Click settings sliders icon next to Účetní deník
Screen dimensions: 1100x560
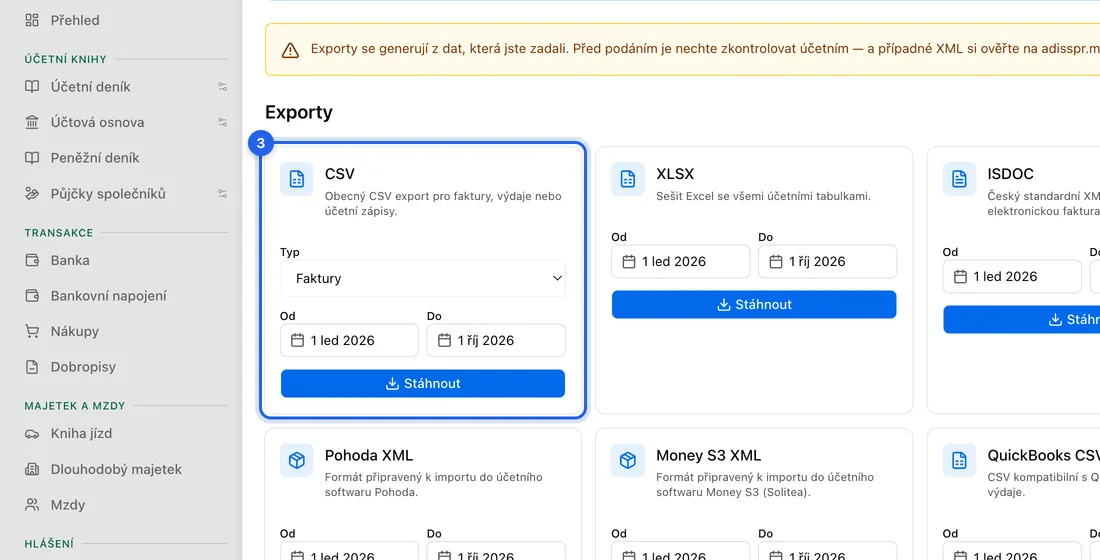click(222, 87)
